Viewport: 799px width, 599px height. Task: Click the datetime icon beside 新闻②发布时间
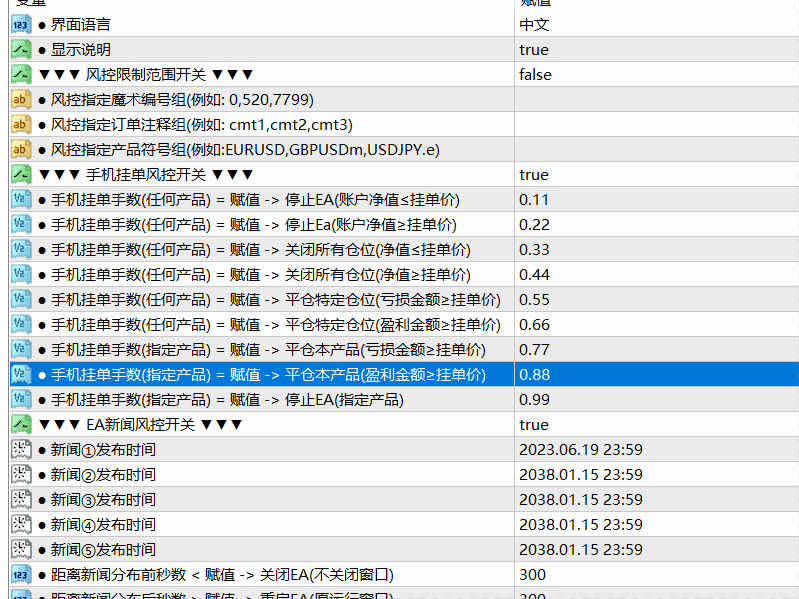coord(21,474)
